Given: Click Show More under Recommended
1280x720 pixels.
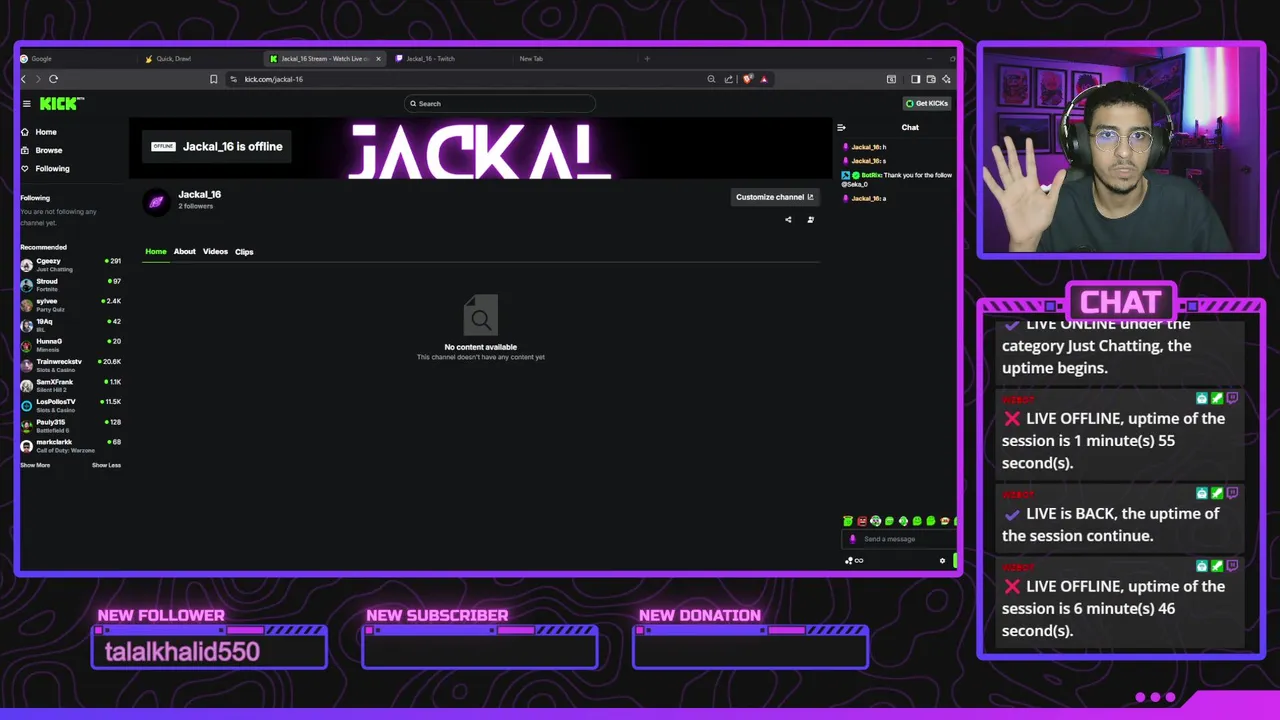Looking at the screenshot, I should (x=35, y=465).
